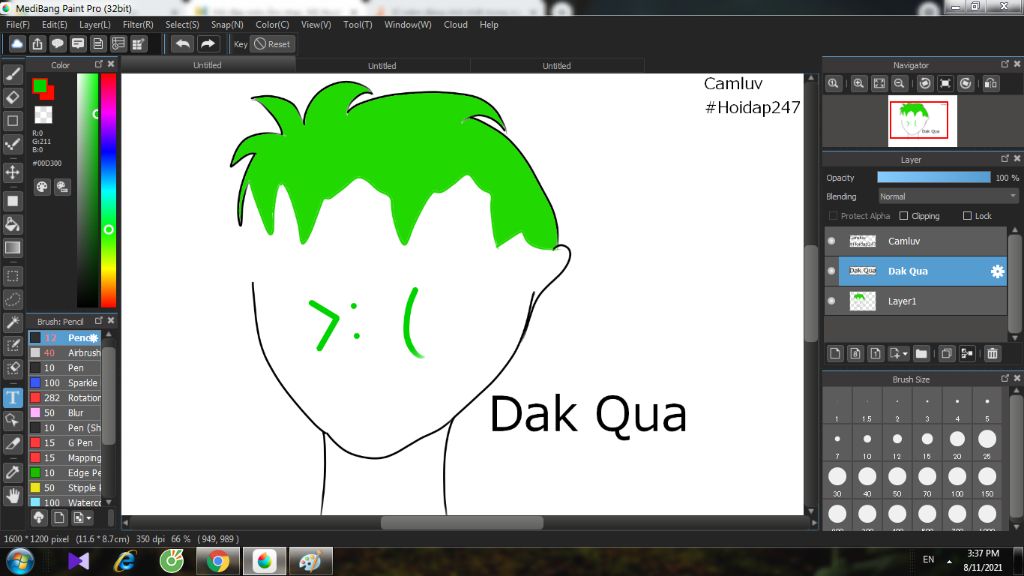The height and width of the screenshot is (576, 1024).
Task: Open the Filter menu
Action: tap(138, 25)
